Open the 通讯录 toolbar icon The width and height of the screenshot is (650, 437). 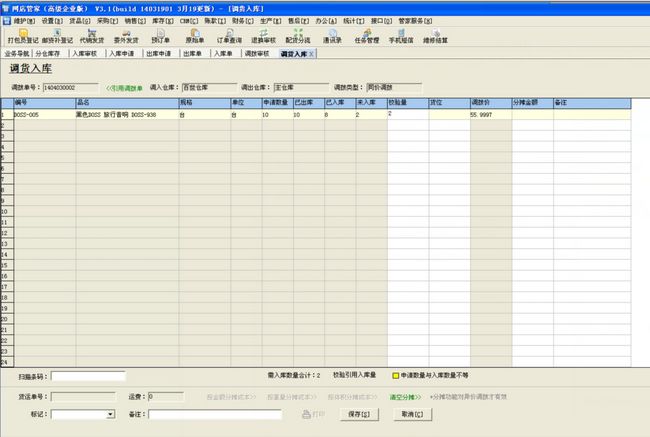tap(332, 36)
